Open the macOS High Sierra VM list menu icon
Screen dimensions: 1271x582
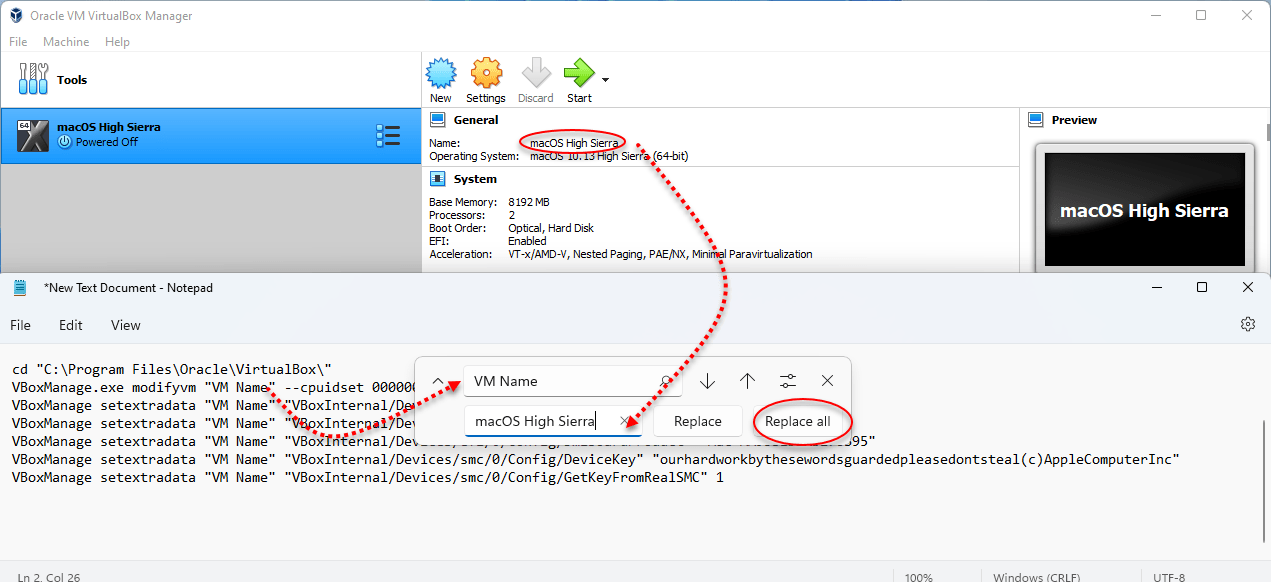(388, 136)
